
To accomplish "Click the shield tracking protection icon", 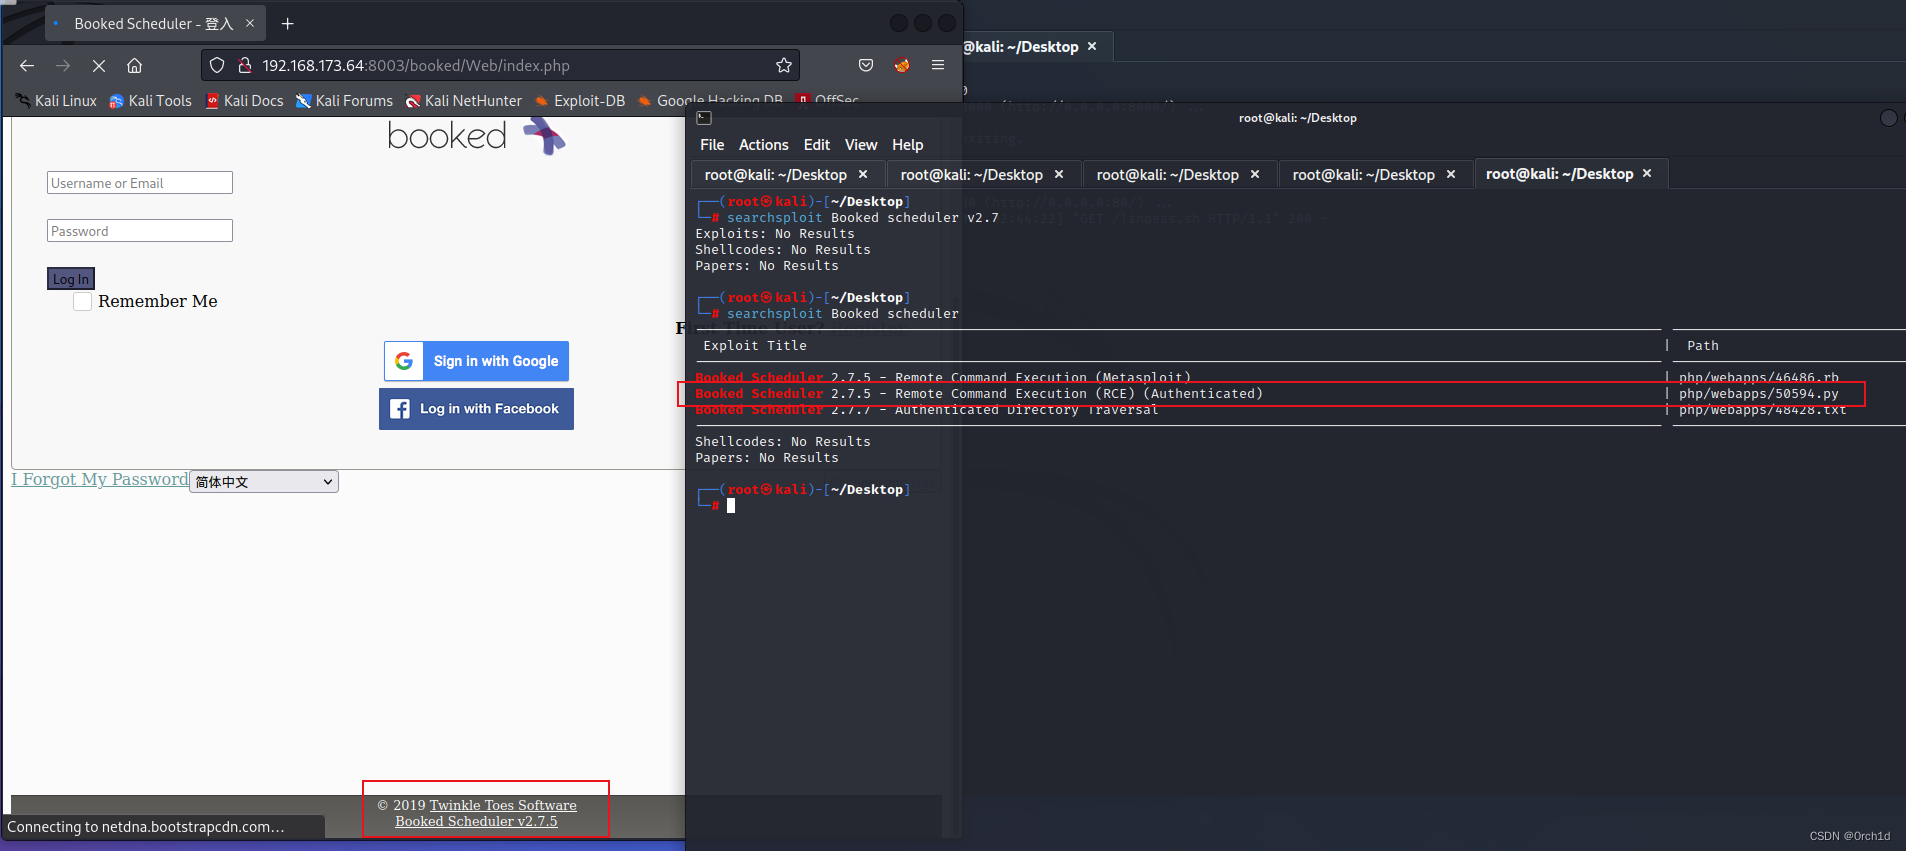I will point(217,65).
